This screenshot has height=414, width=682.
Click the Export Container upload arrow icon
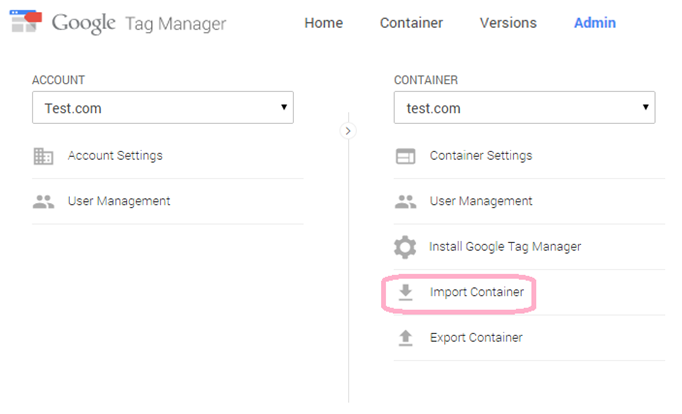[405, 338]
